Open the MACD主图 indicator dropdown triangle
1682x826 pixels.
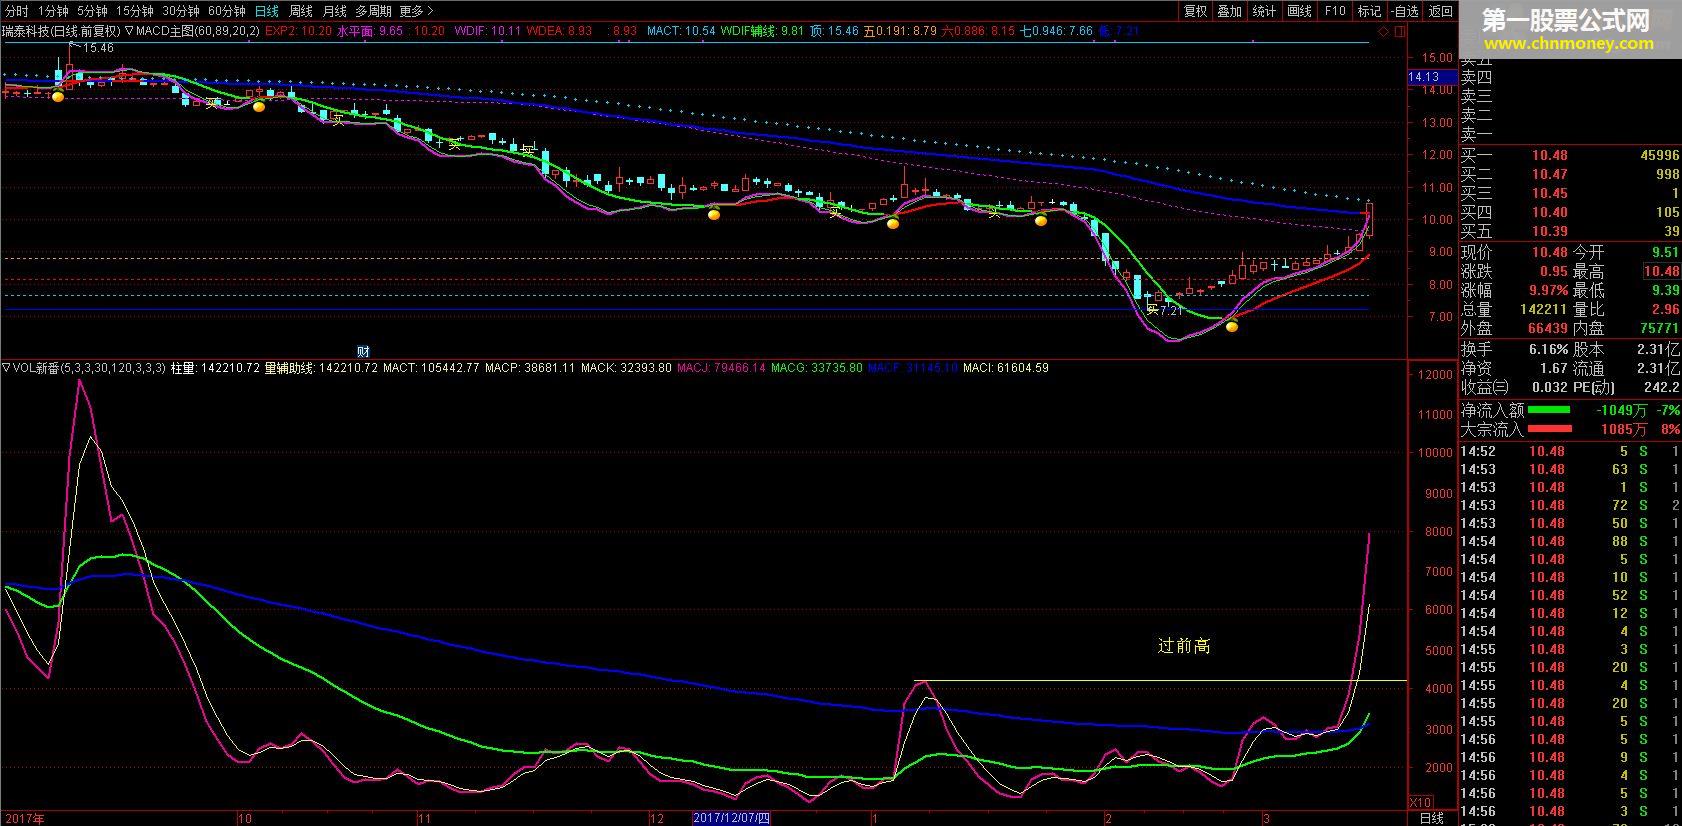(129, 31)
